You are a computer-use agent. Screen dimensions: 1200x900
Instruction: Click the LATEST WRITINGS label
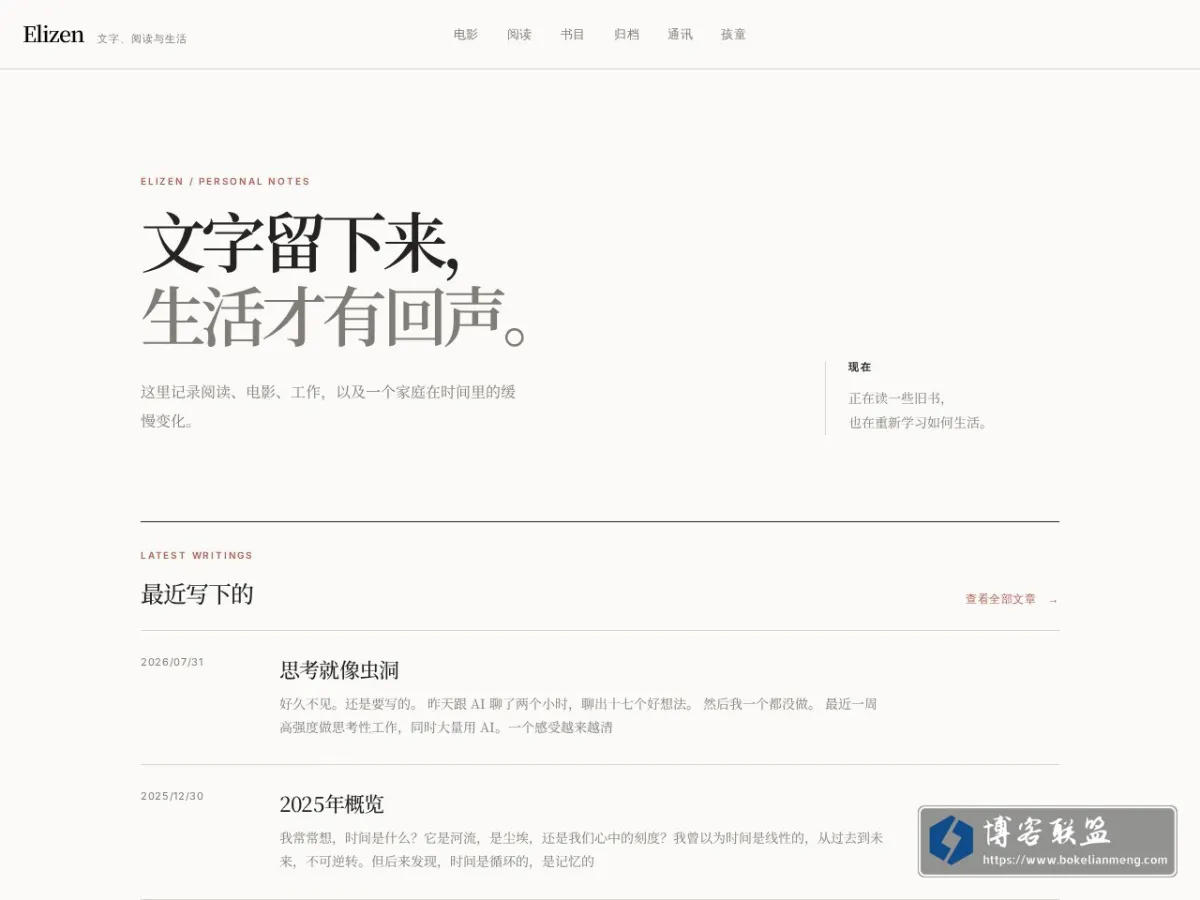197,555
